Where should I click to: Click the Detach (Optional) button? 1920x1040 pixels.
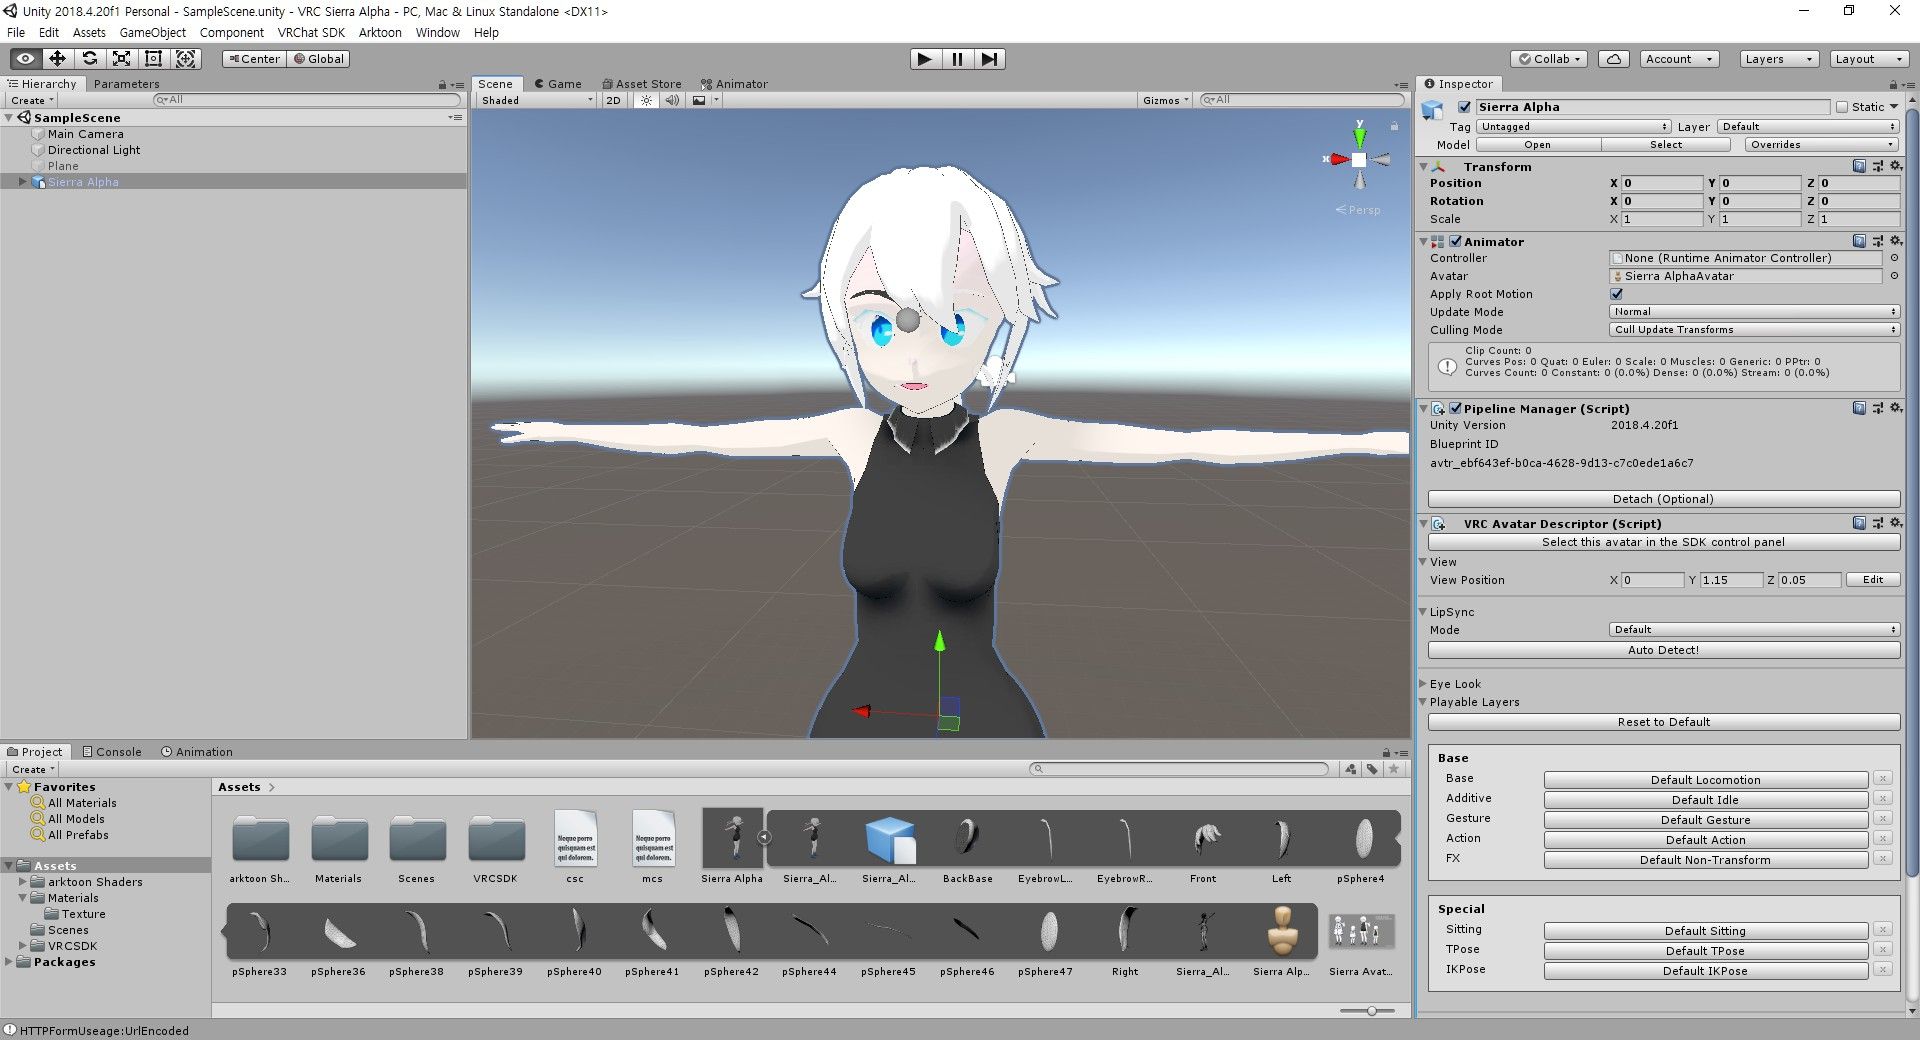pyautogui.click(x=1664, y=499)
